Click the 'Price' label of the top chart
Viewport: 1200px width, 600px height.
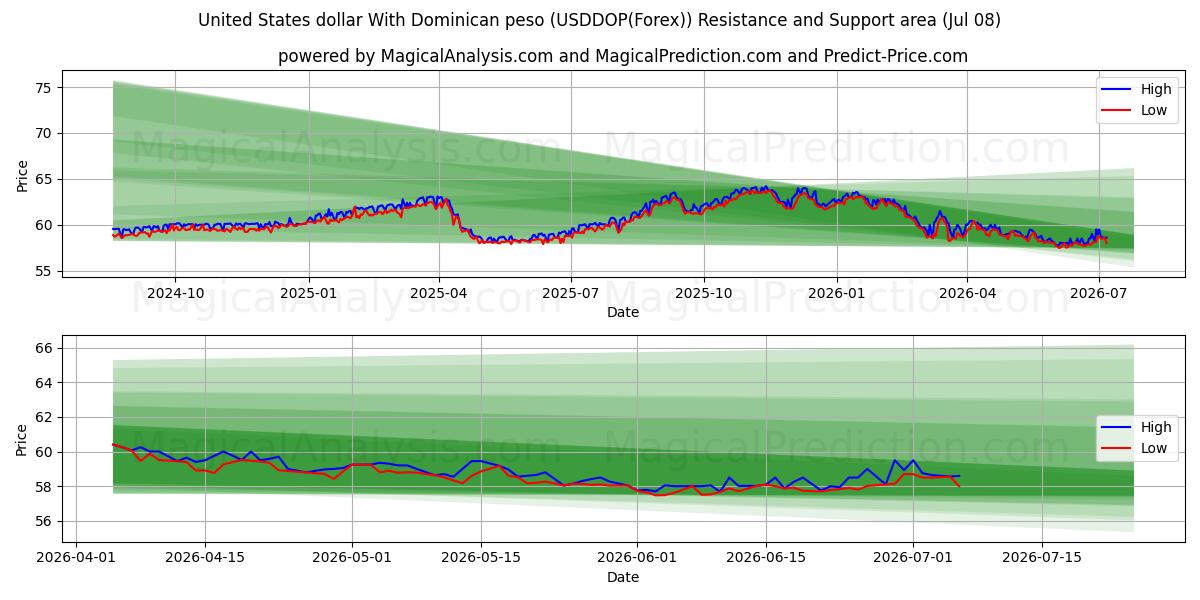point(22,174)
